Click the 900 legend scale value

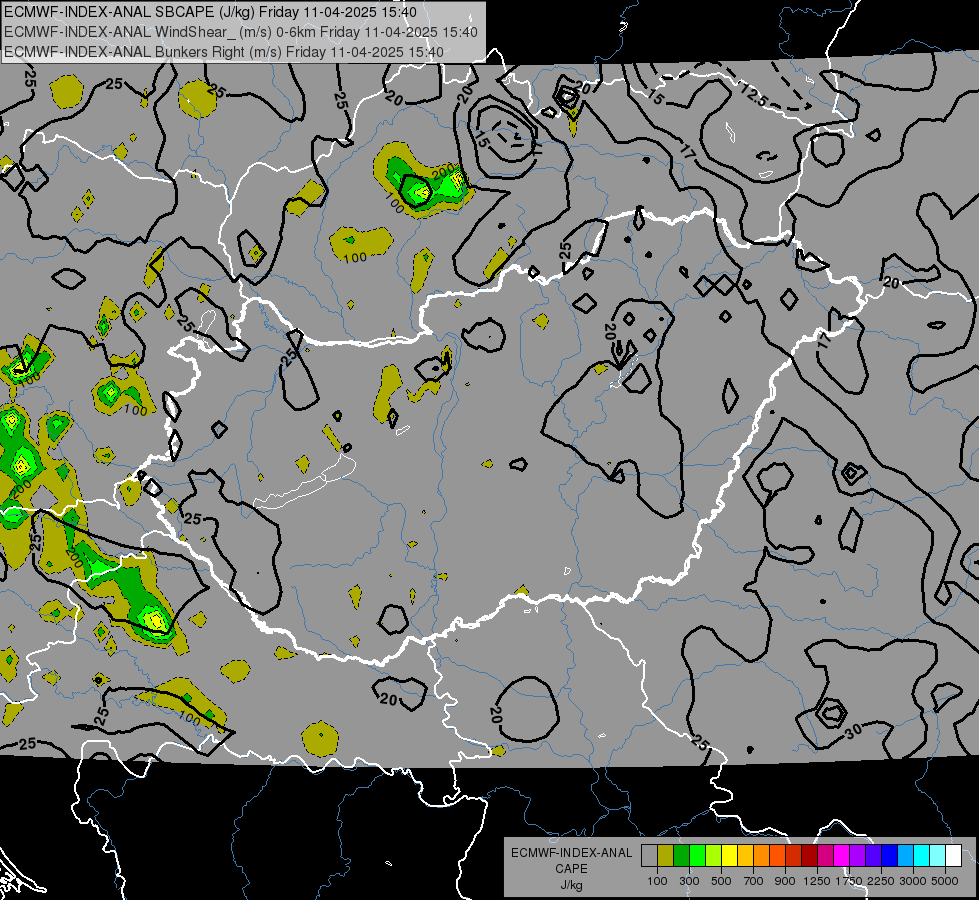(x=785, y=881)
